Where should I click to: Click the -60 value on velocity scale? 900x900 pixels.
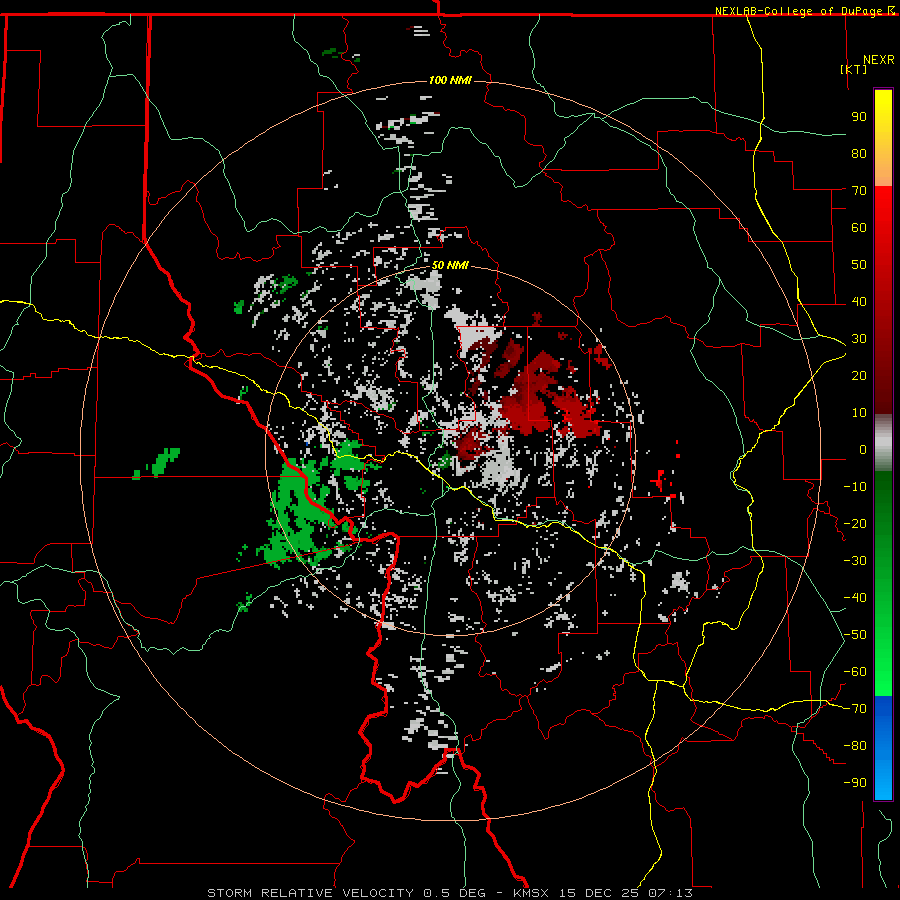tap(855, 672)
